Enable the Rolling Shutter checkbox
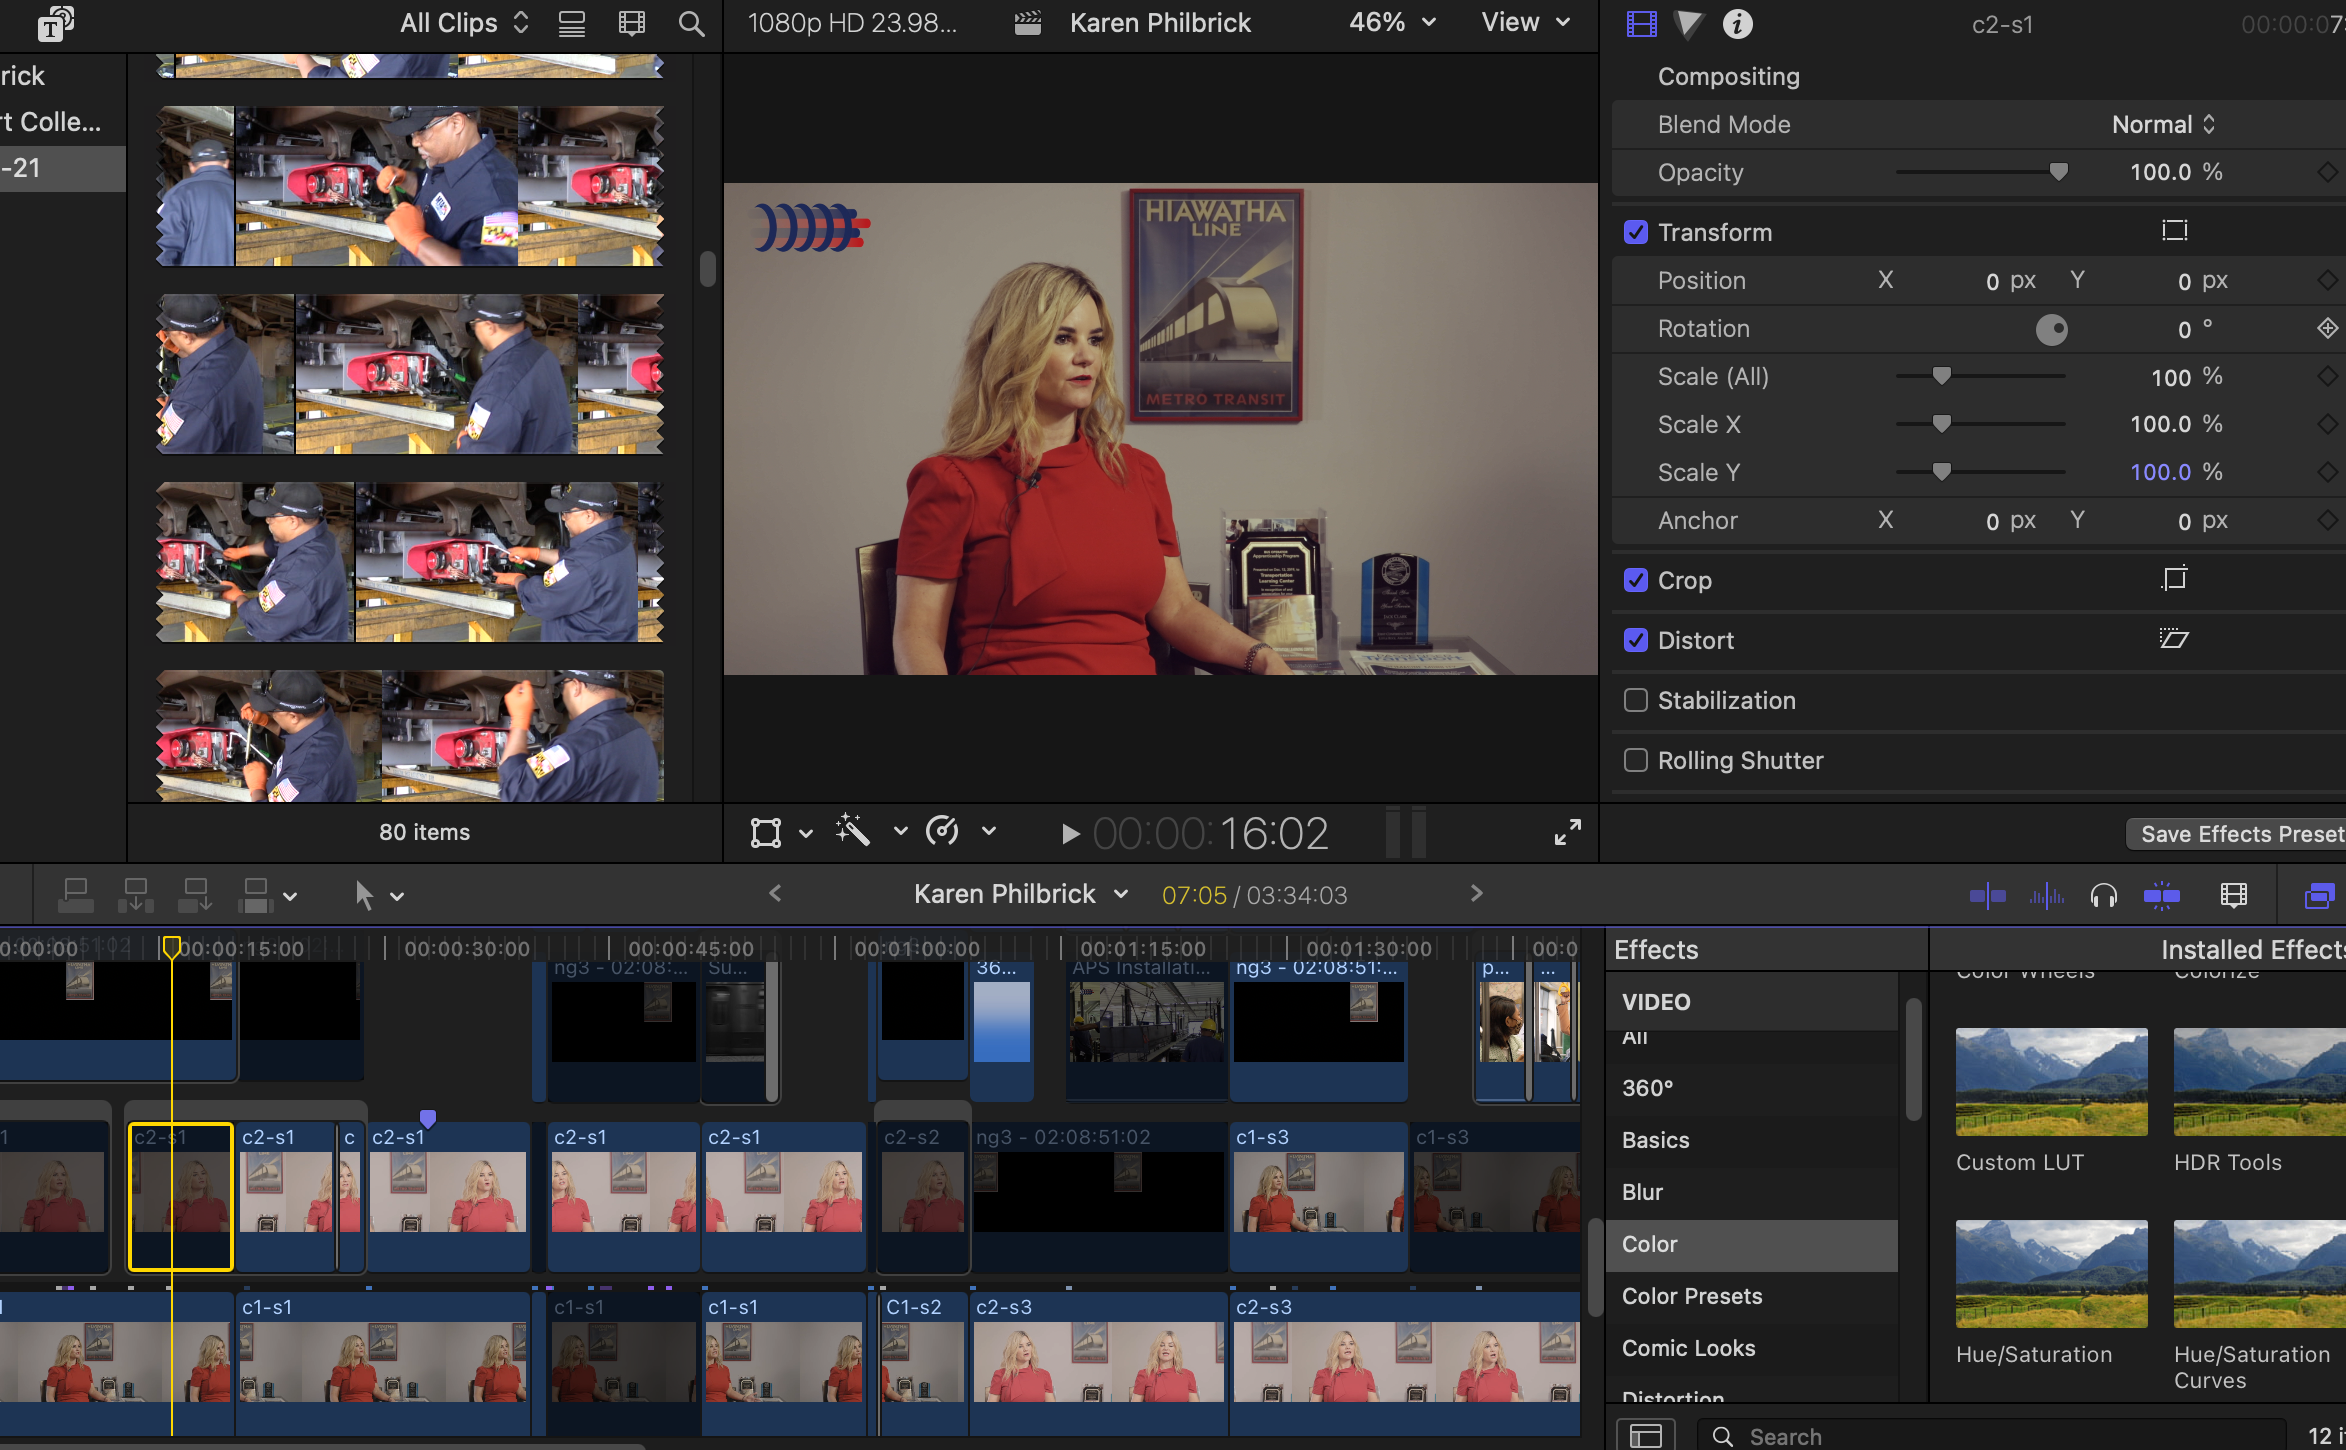2346x1450 pixels. tap(1636, 760)
